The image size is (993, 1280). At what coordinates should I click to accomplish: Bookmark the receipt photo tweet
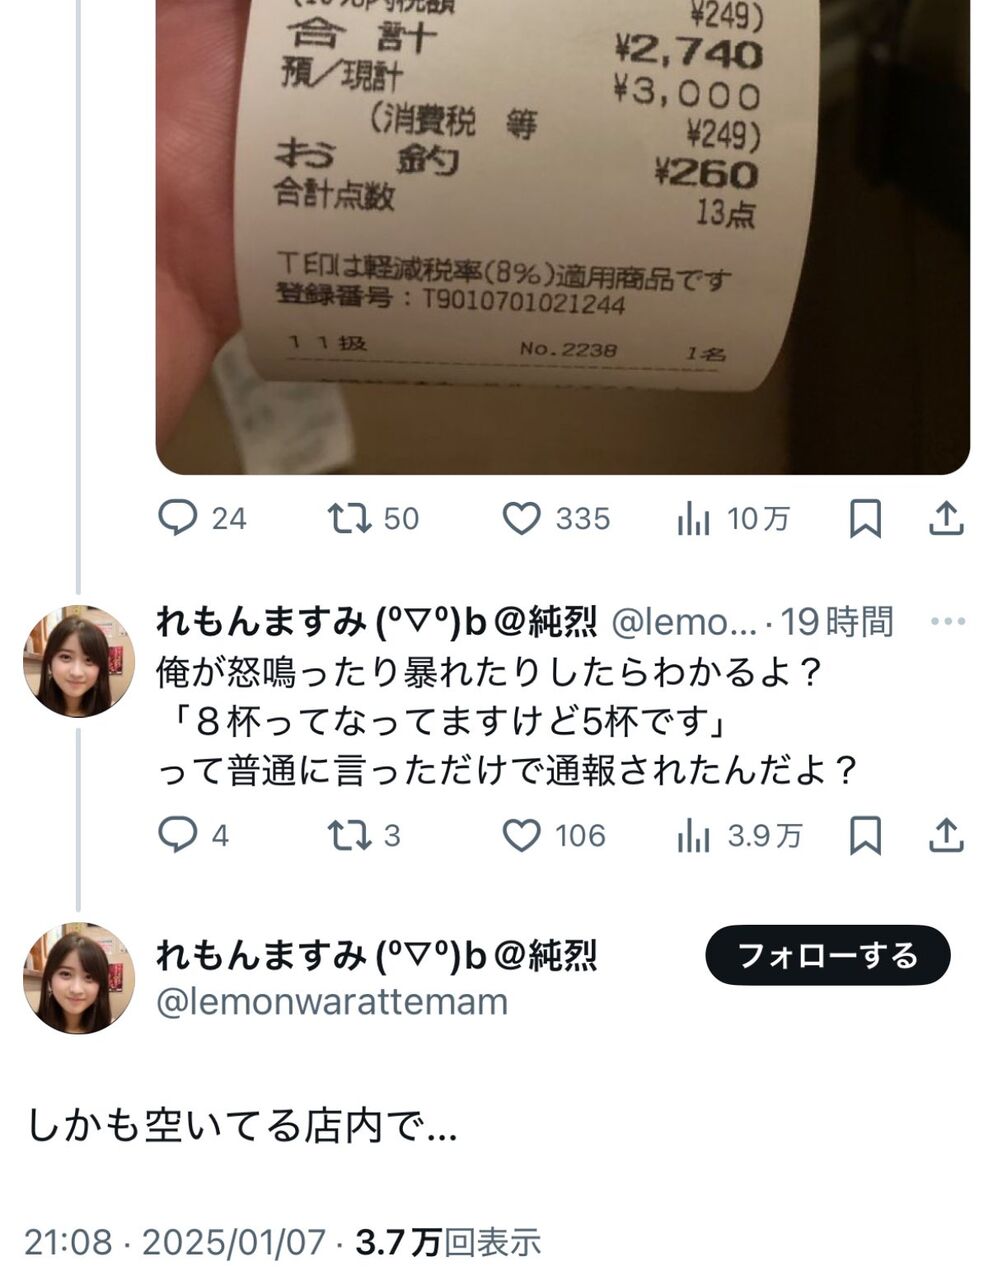click(x=865, y=519)
